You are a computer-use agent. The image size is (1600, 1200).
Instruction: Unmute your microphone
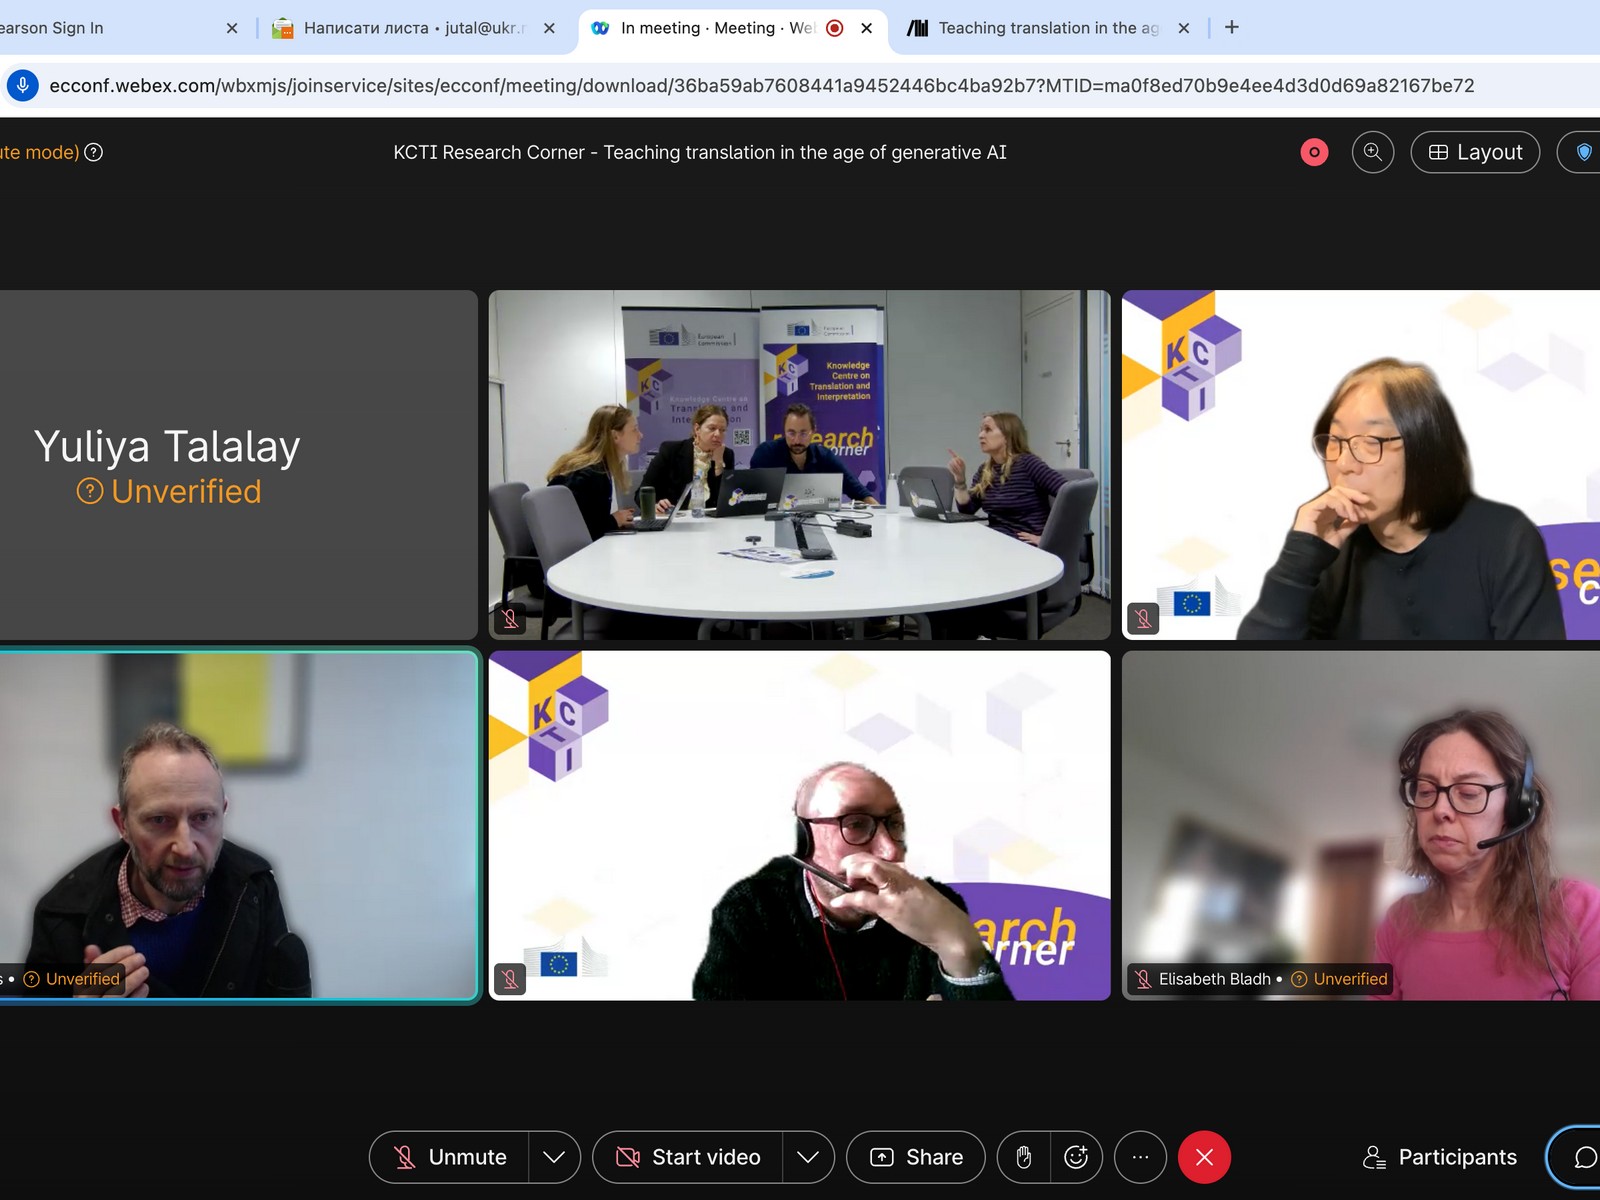tap(449, 1157)
